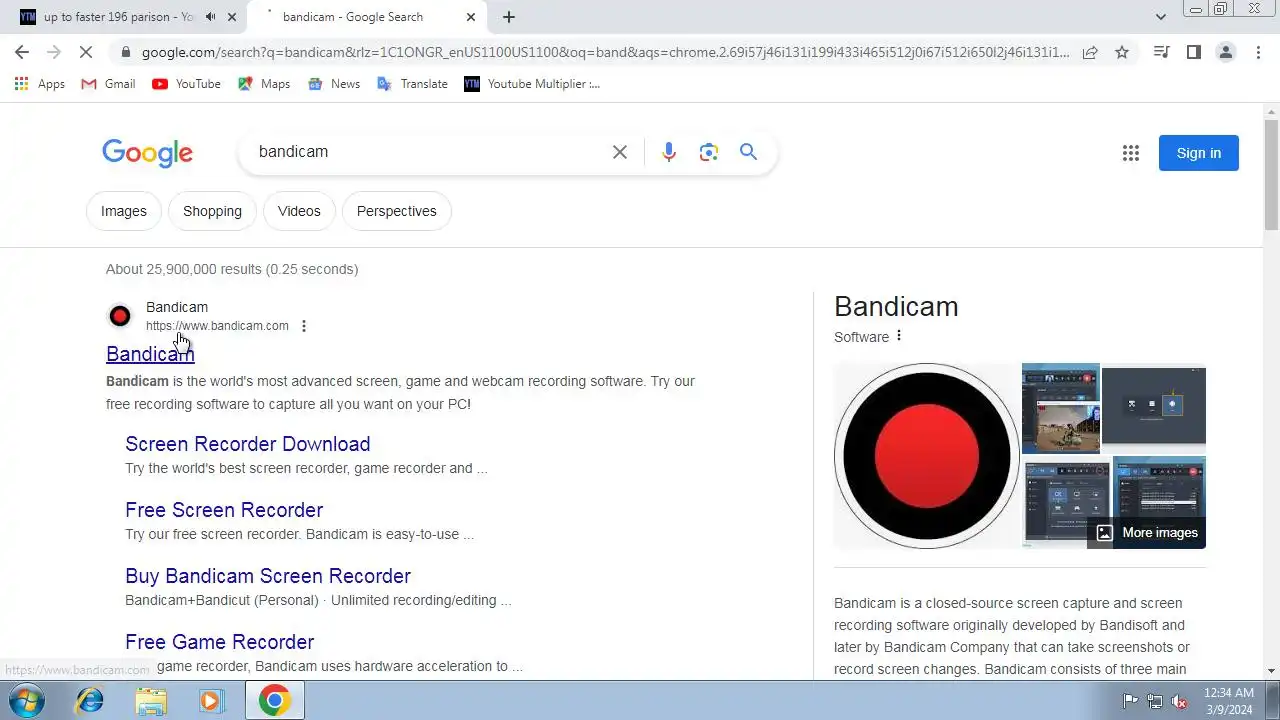Image resolution: width=1280 pixels, height=720 pixels.
Task: Open a new tab with the plus icon
Action: coord(509,17)
